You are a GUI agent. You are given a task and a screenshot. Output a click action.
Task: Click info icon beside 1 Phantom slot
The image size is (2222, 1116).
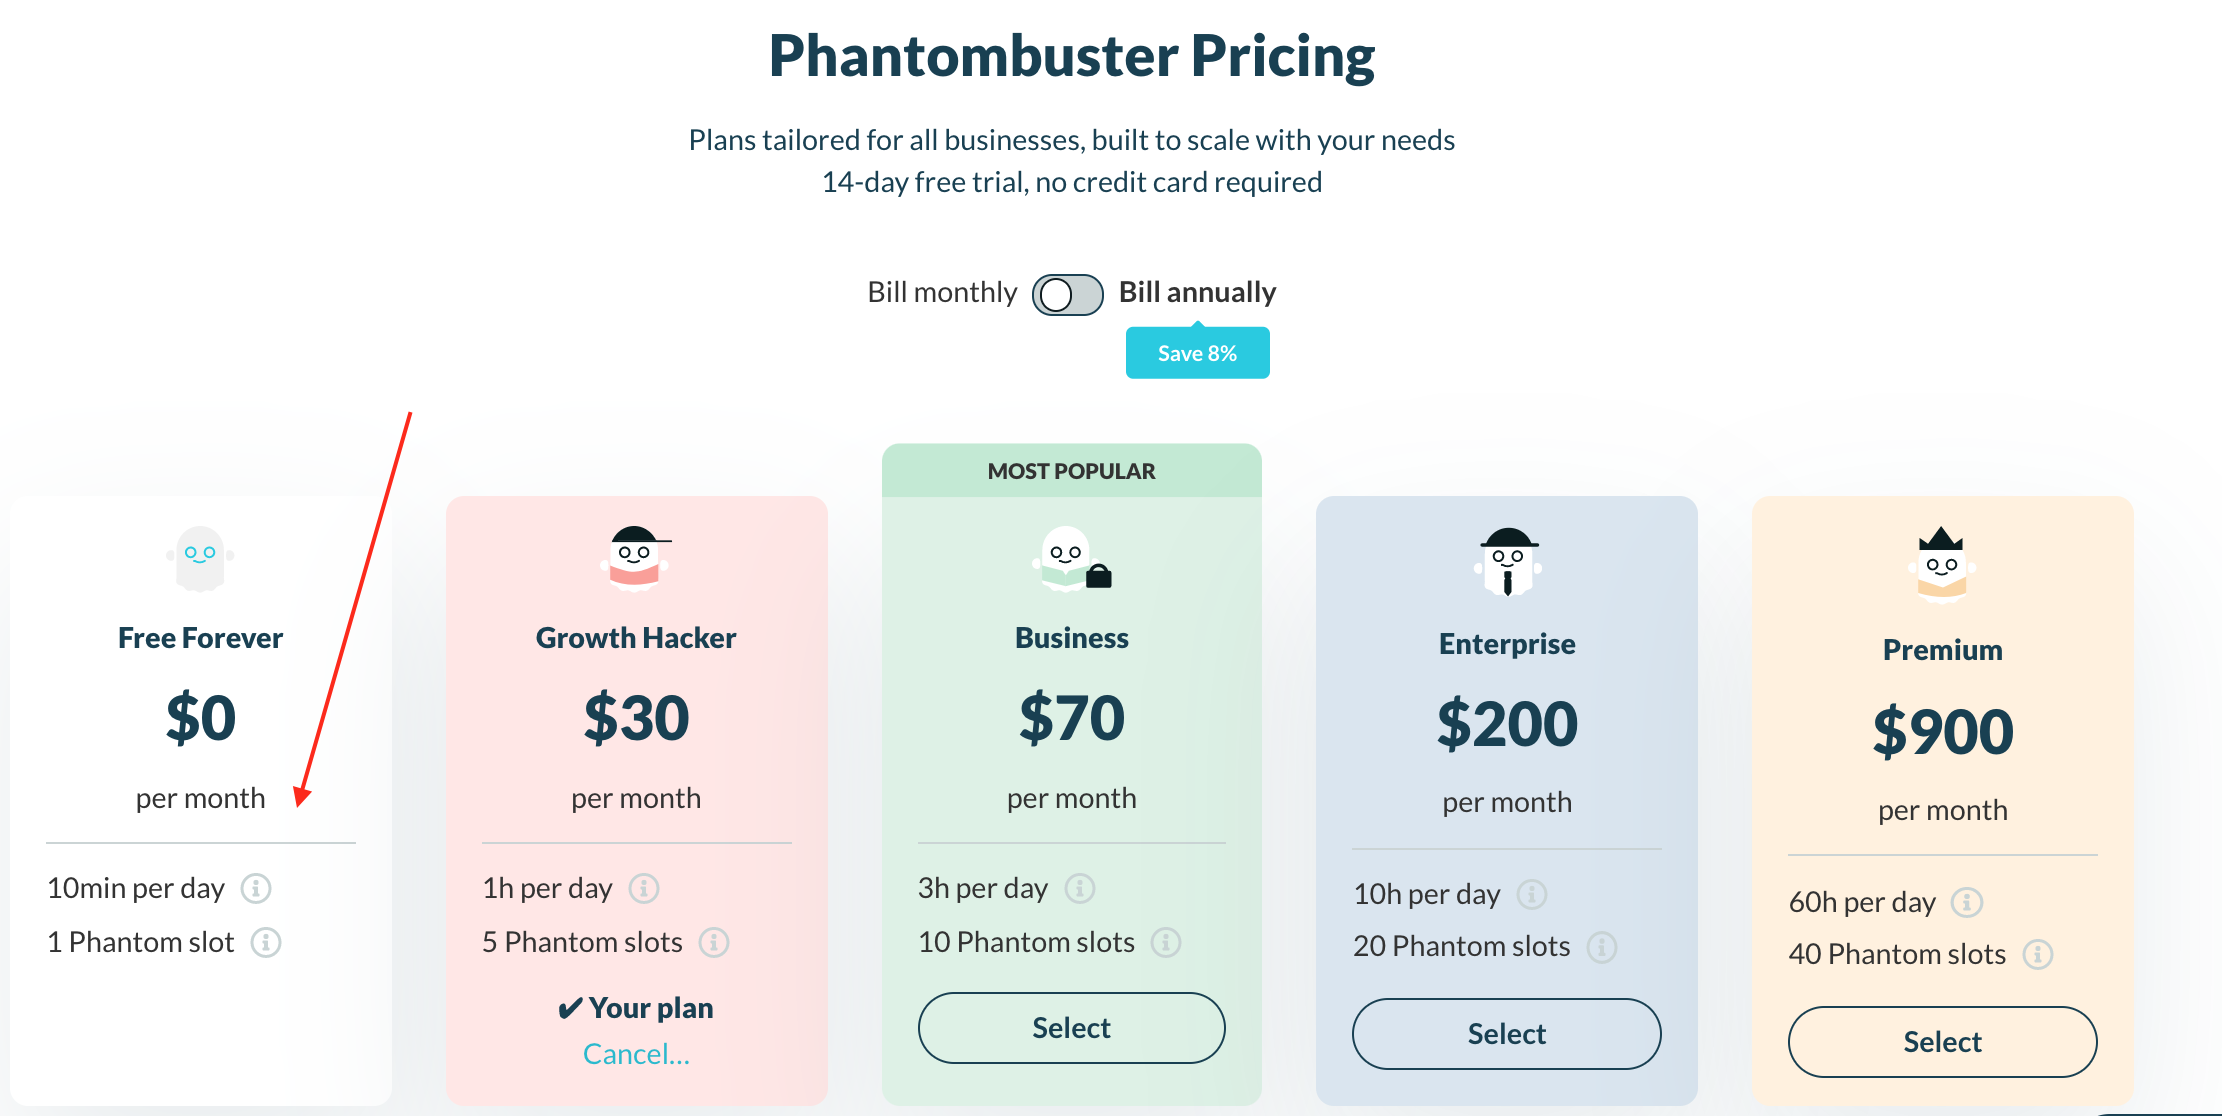point(266,942)
